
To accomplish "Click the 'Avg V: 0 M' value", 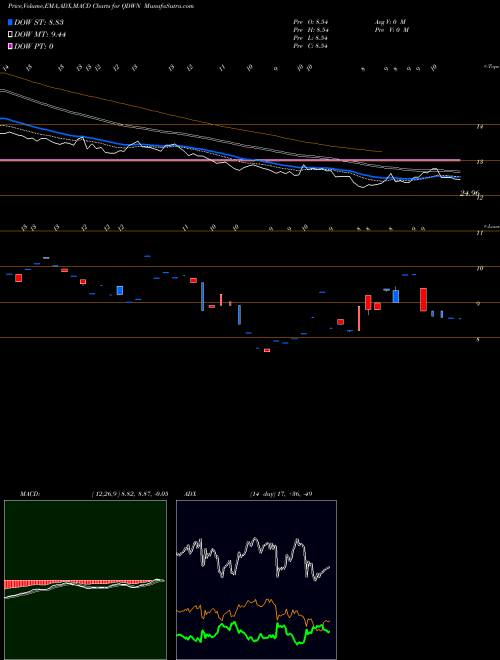I will click(x=389, y=22).
